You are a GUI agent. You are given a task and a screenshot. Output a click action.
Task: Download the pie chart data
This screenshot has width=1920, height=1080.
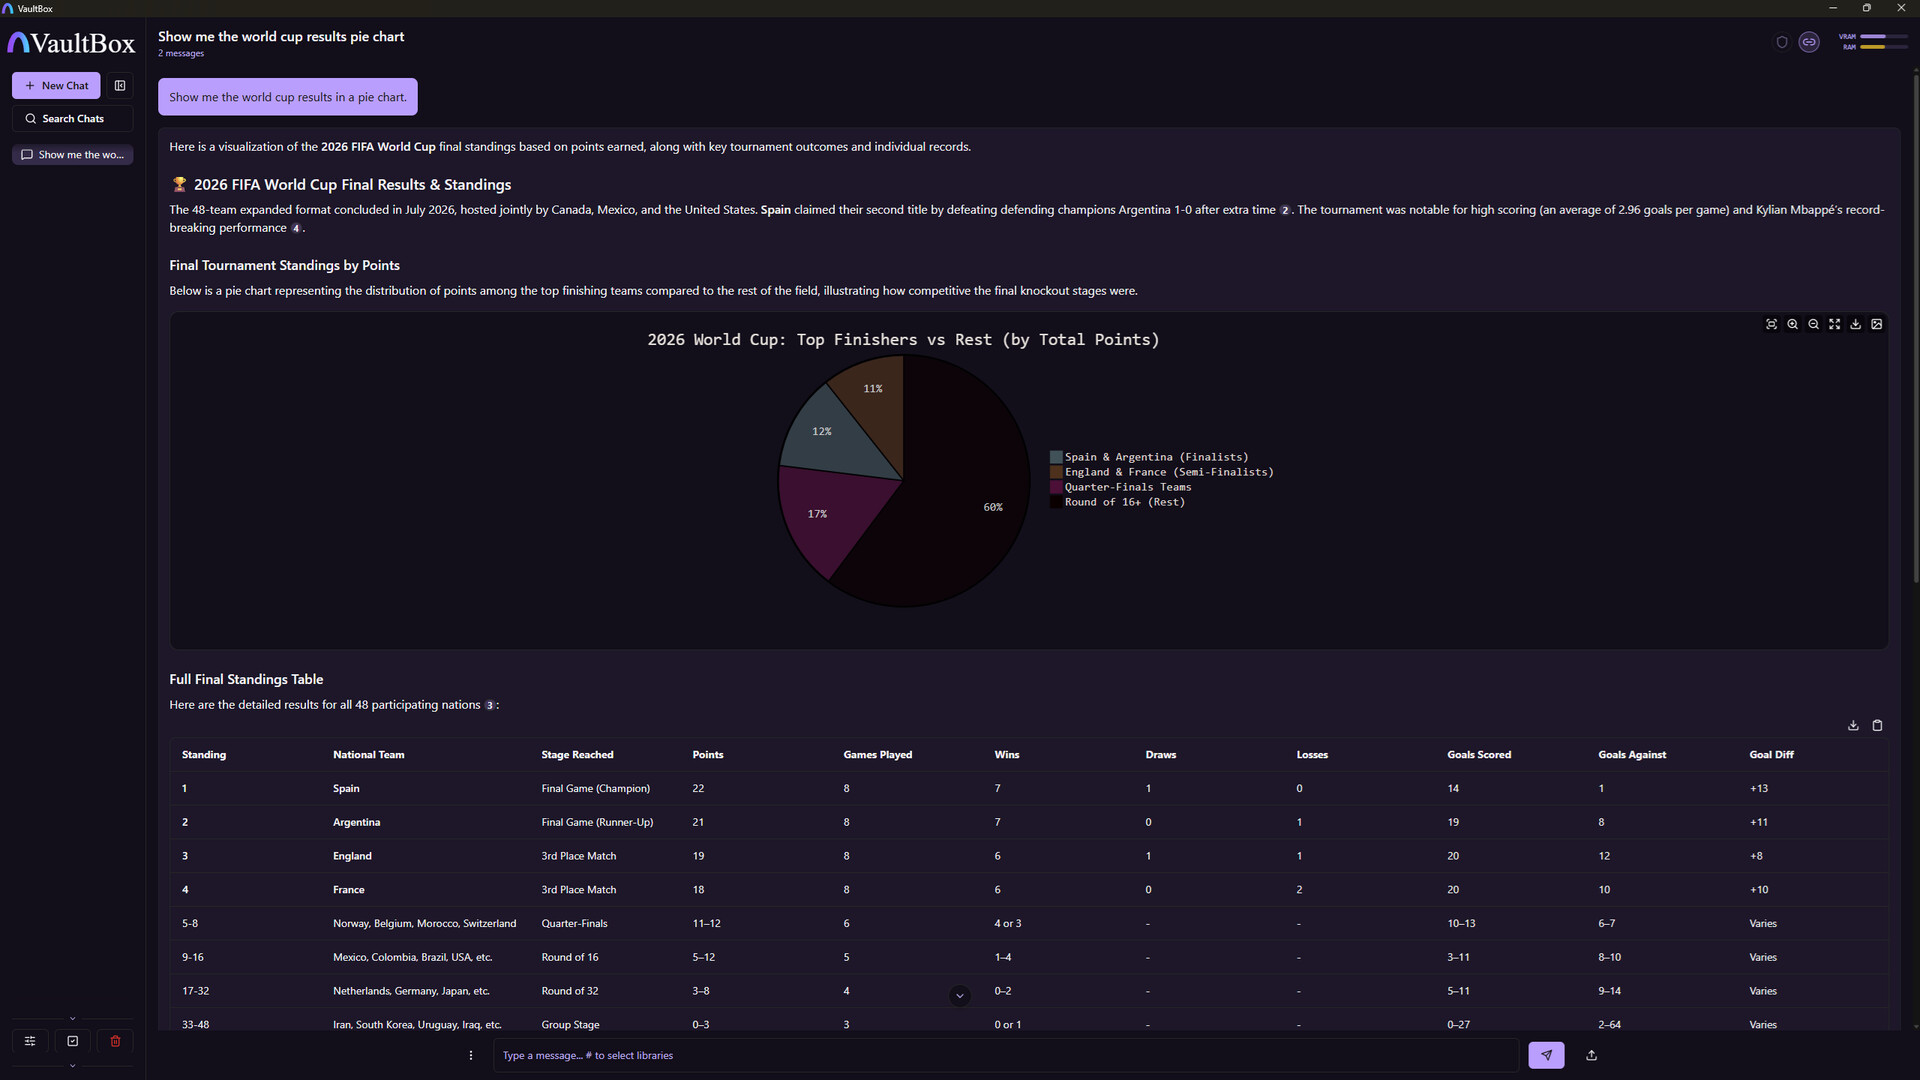tap(1855, 325)
